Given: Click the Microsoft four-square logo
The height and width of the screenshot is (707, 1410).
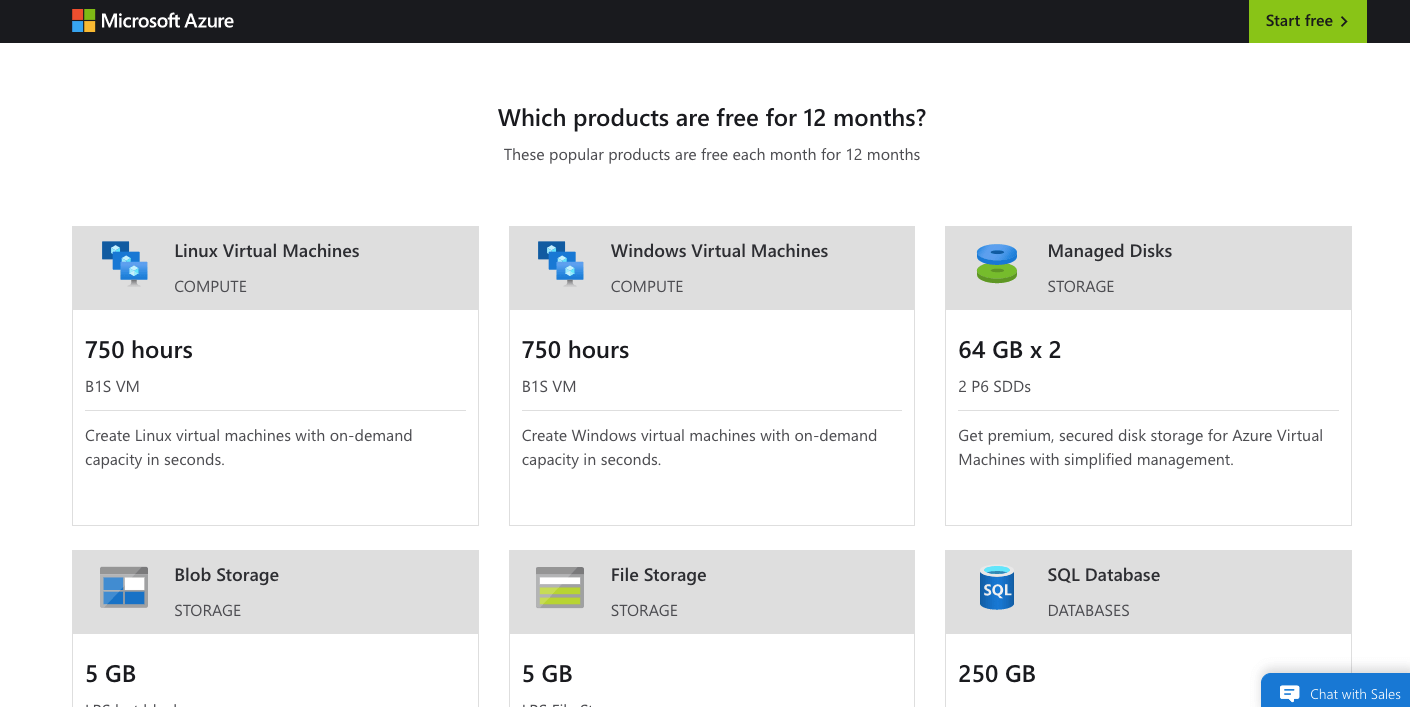Looking at the screenshot, I should [x=84, y=21].
